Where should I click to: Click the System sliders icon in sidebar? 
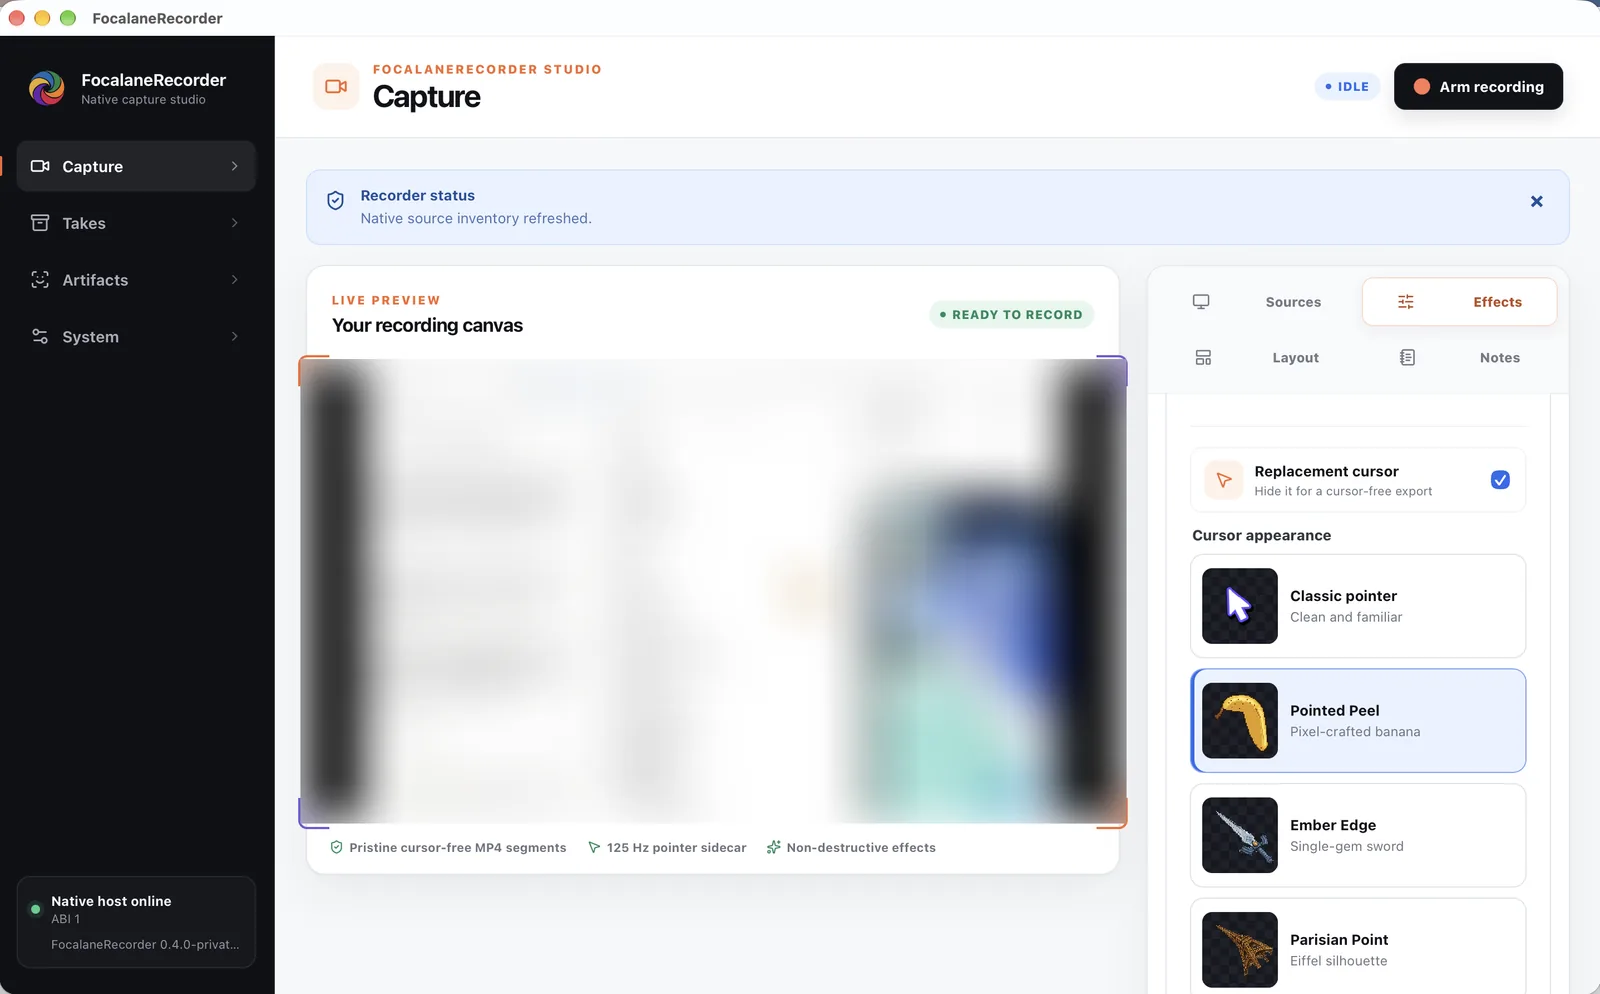pos(40,336)
